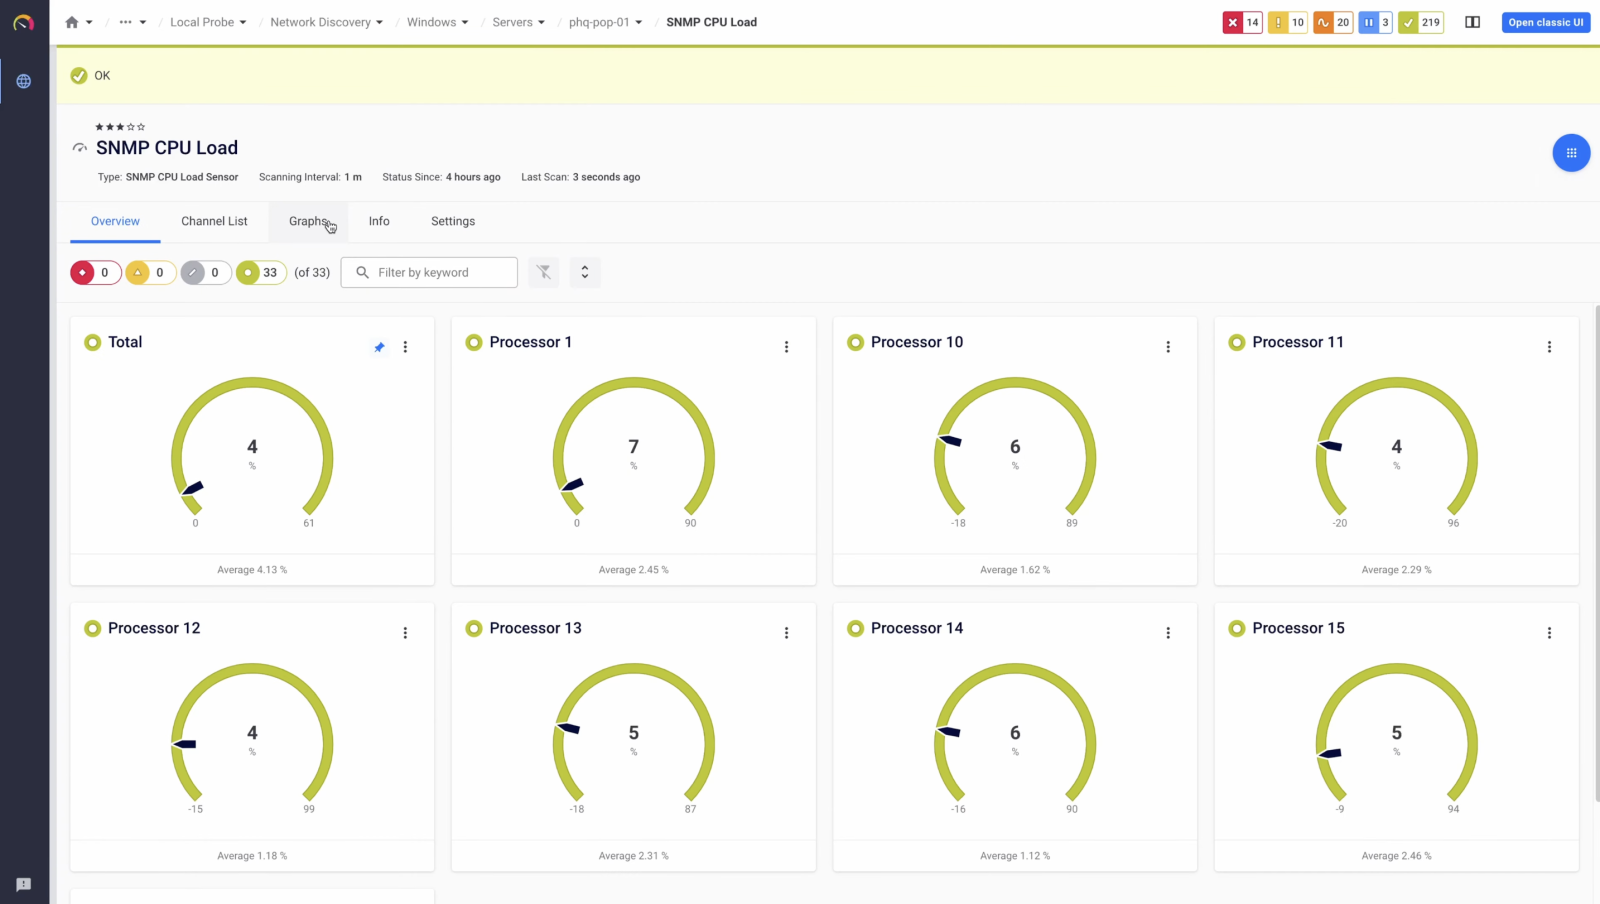
Task: Click the red down-sensors badge showing 14
Action: 1242,22
